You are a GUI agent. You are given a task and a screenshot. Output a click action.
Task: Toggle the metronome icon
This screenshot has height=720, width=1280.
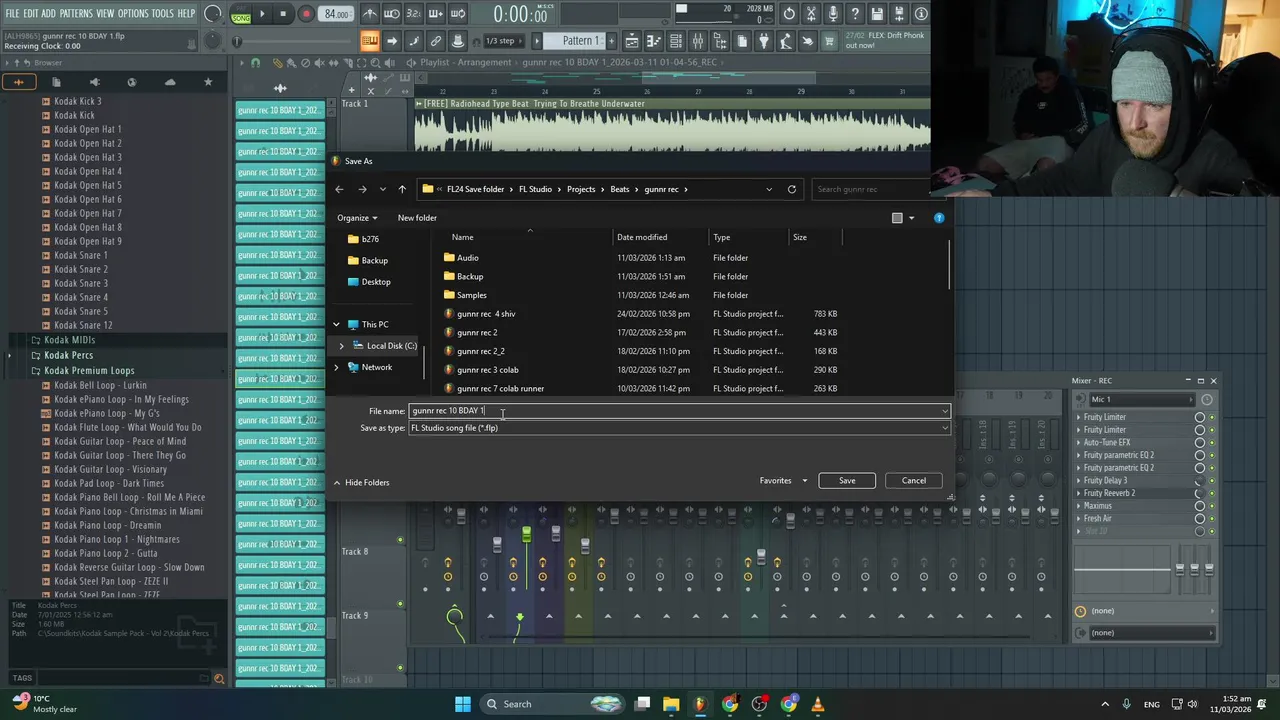point(370,14)
